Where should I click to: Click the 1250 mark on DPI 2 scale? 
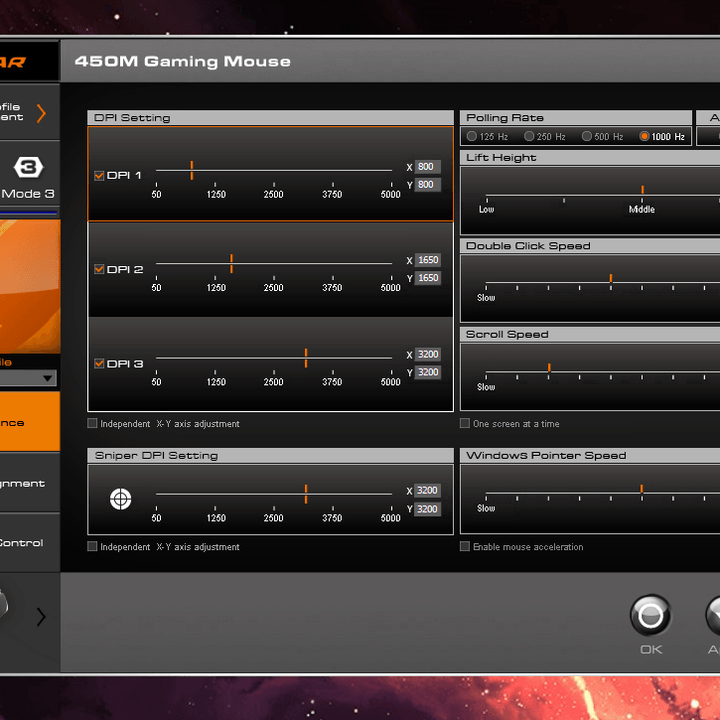coord(216,287)
